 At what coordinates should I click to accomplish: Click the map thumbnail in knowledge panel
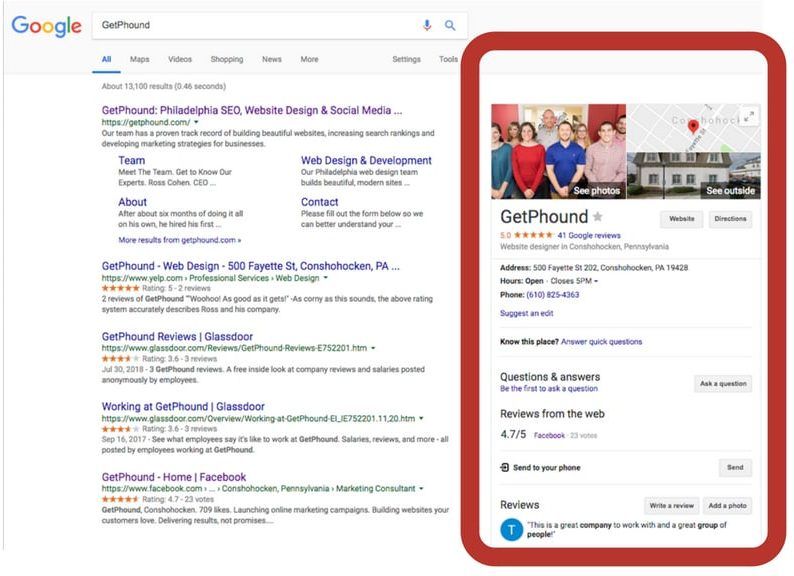tap(694, 128)
